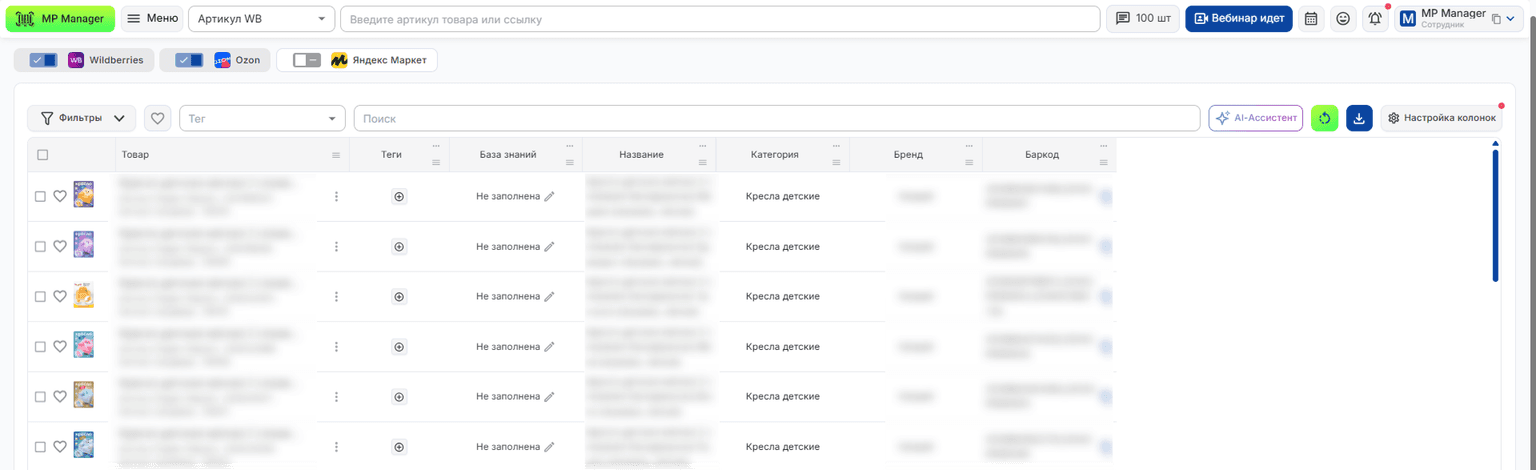The width and height of the screenshot is (1536, 470).
Task: Click the copy icon beside MP Manager Сотрудник
Action: pyautogui.click(x=1496, y=19)
